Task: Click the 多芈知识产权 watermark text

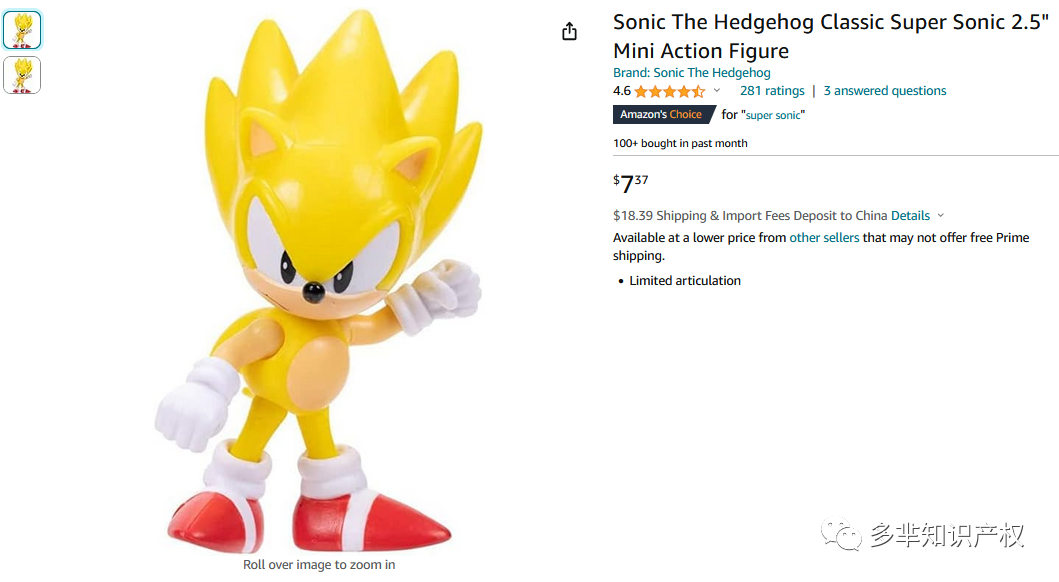Action: tap(946, 536)
